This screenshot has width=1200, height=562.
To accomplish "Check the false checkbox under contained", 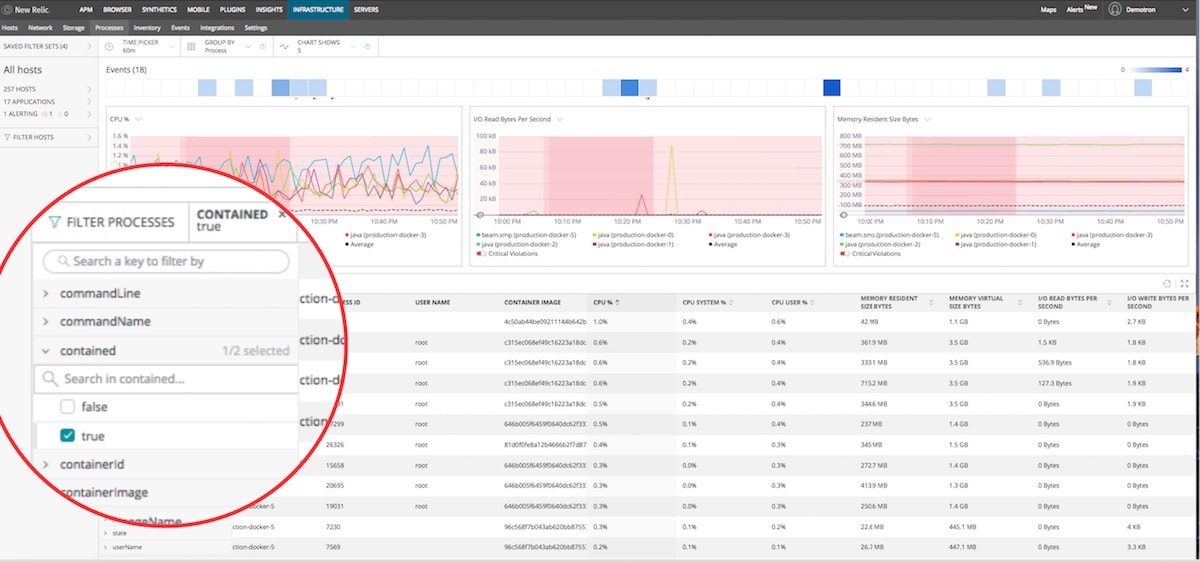I will click(67, 407).
